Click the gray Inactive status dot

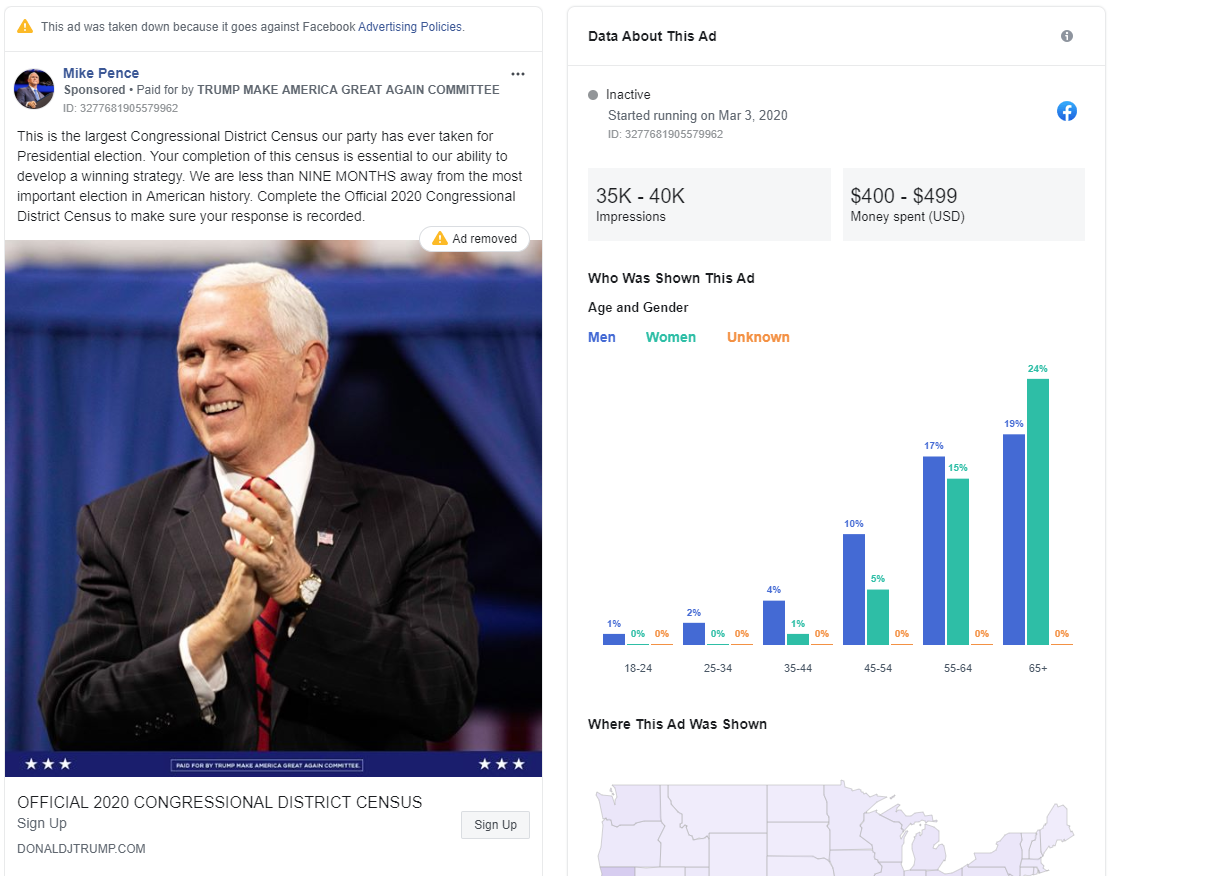click(592, 94)
